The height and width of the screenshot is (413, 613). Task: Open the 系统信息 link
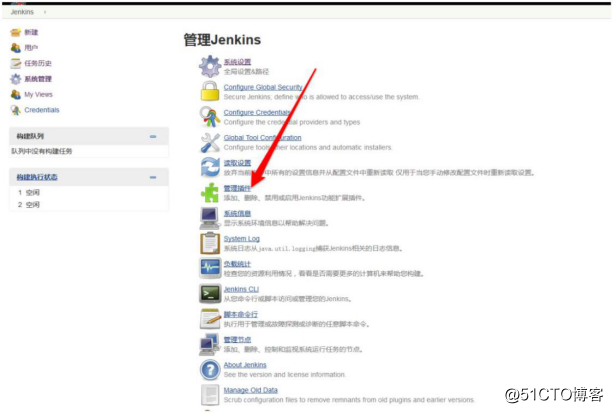[237, 214]
